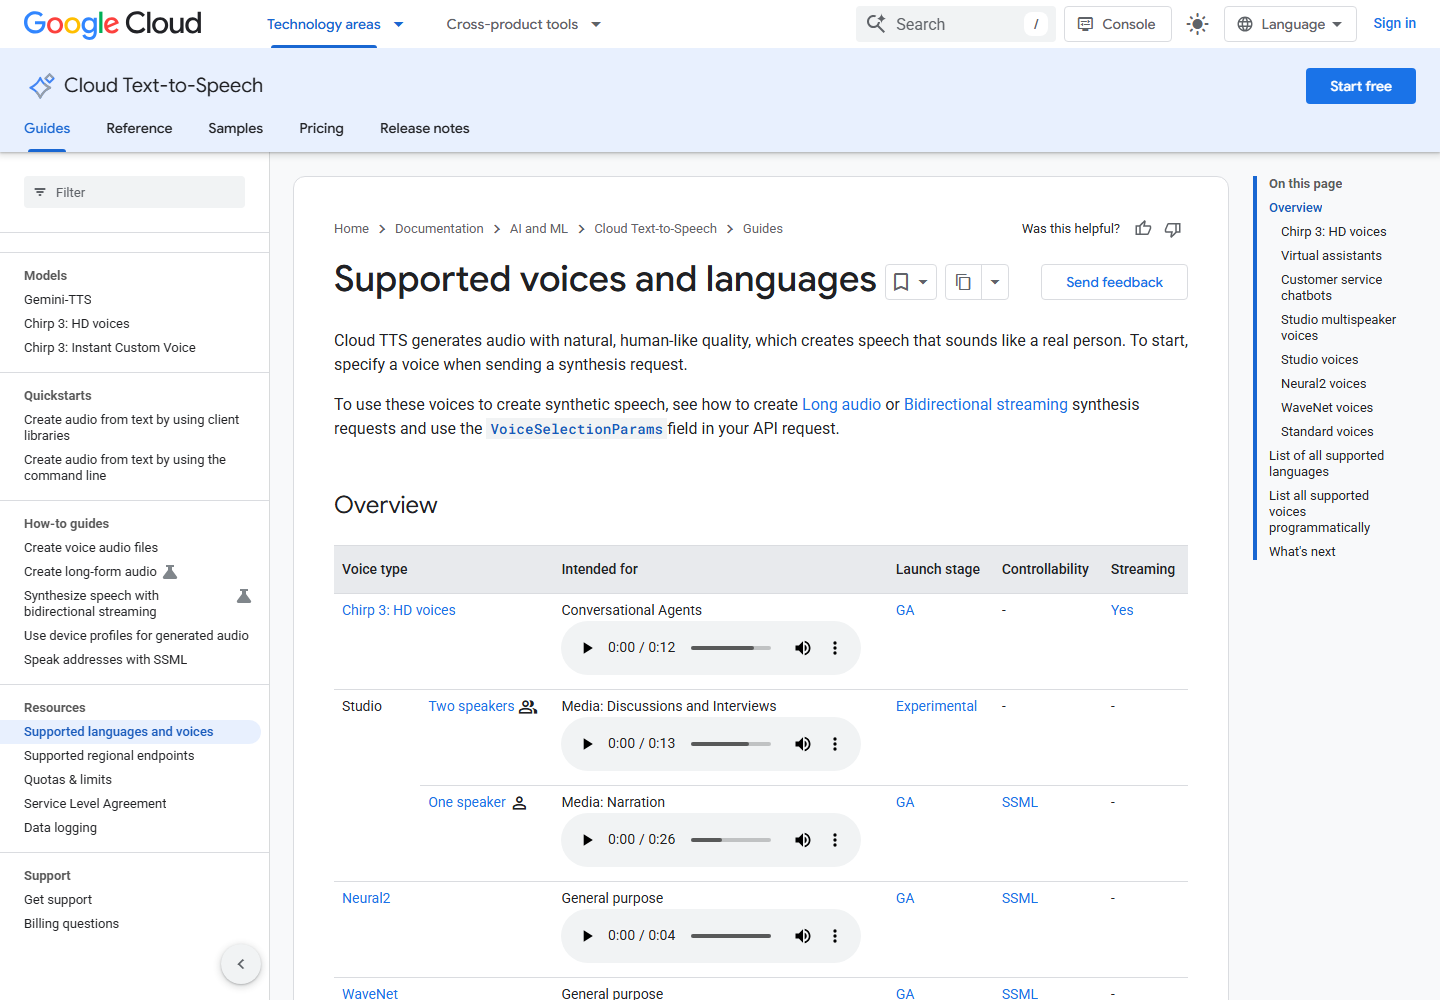This screenshot has height=1000, width=1440.
Task: Open the copy page dropdown arrow
Action: pyautogui.click(x=995, y=282)
